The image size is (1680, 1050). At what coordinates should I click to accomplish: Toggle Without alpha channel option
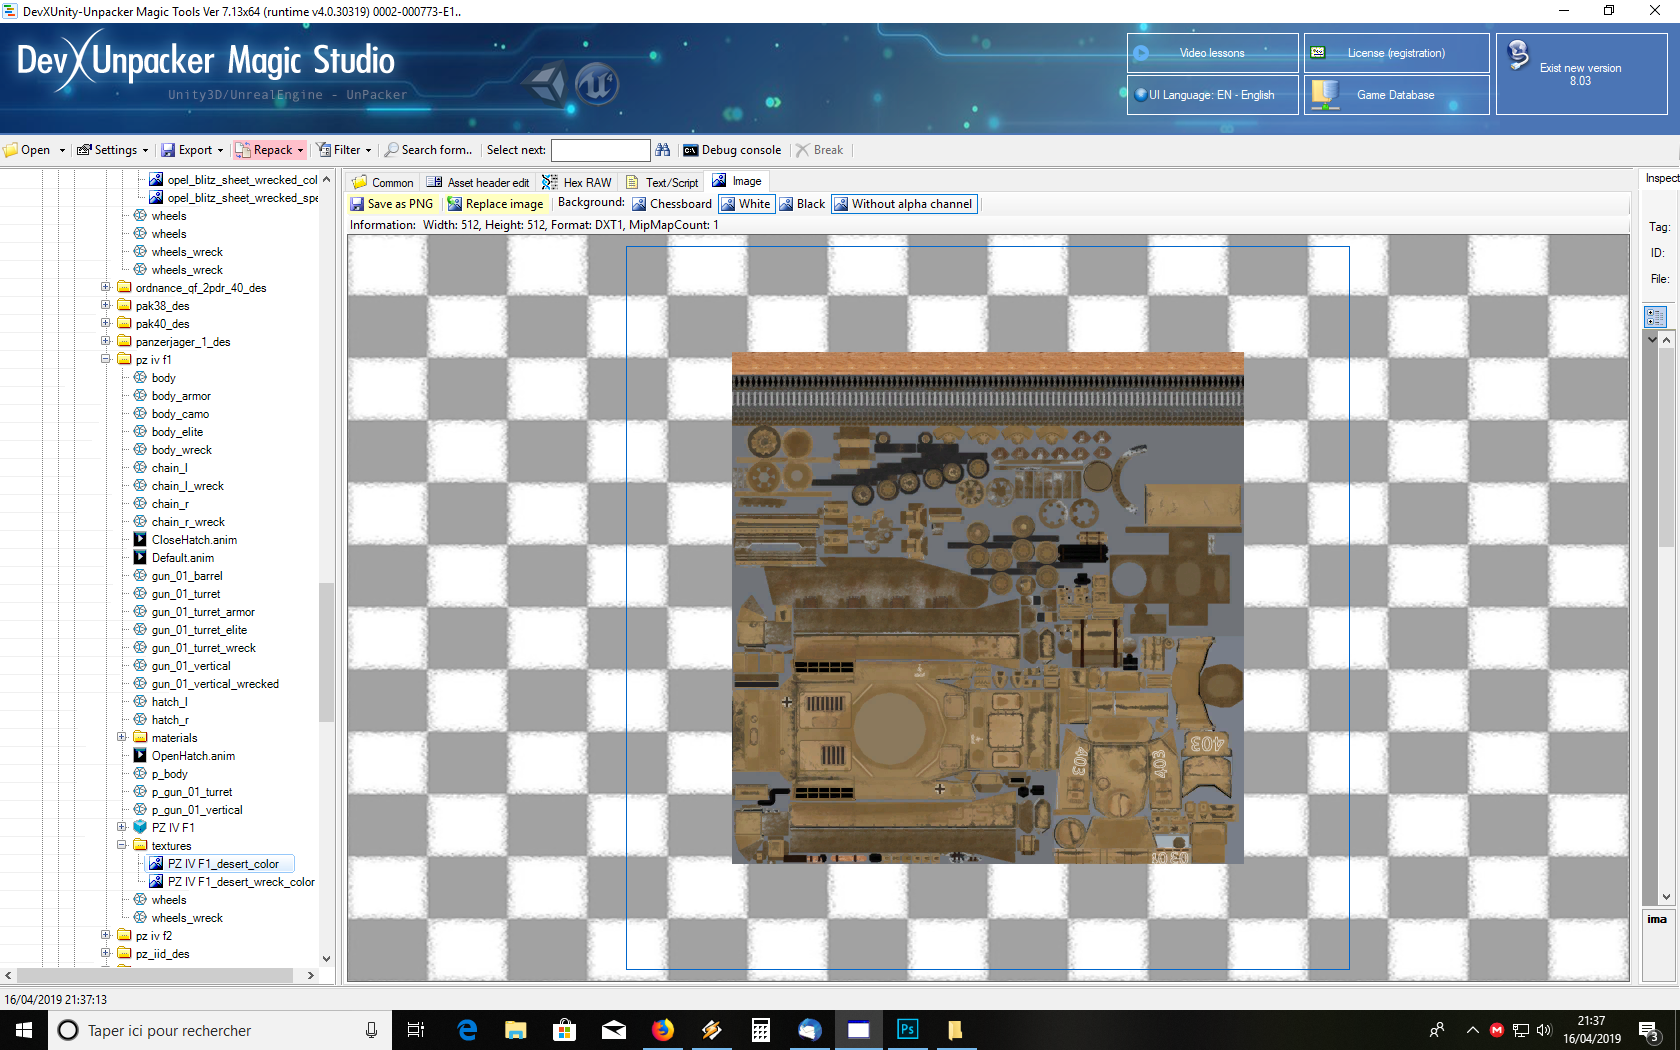pyautogui.click(x=903, y=204)
